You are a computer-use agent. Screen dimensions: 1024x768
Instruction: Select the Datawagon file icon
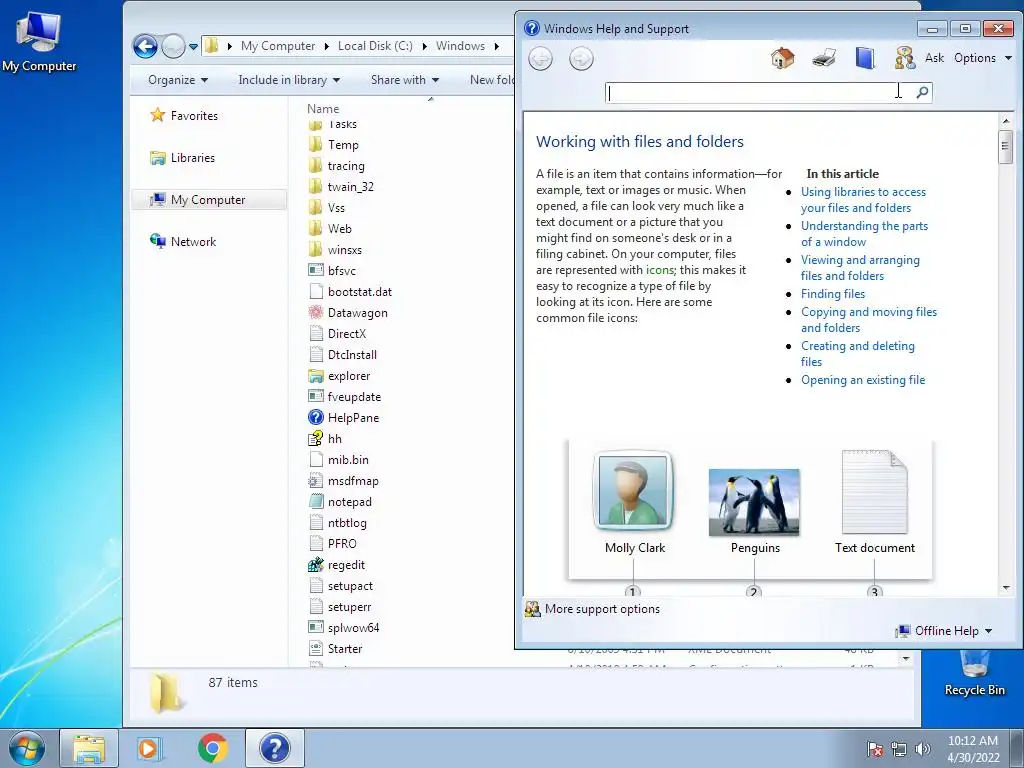(x=315, y=312)
